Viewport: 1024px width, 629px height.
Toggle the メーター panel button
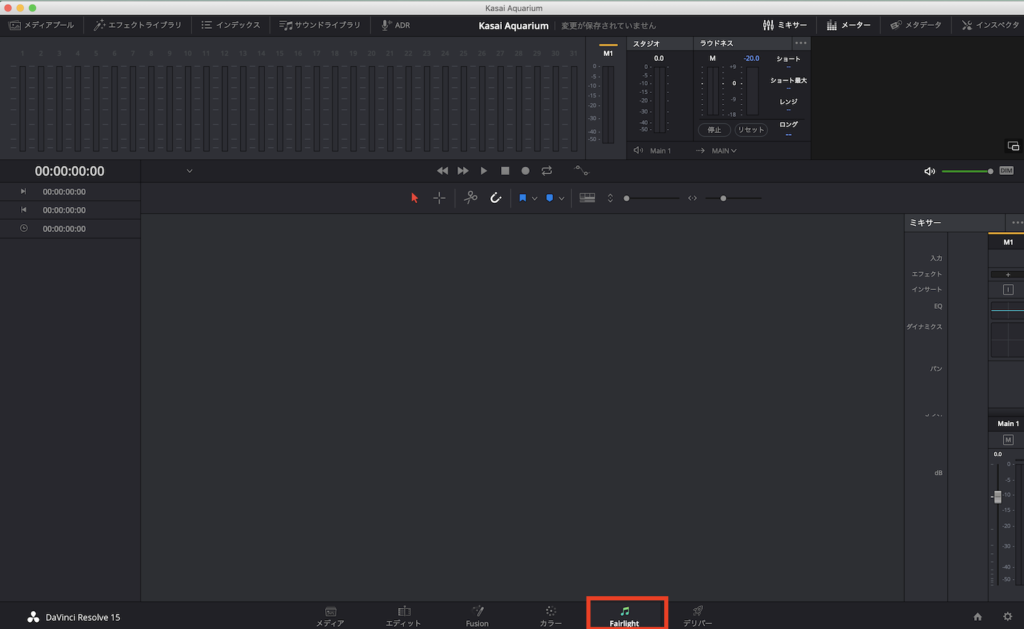pyautogui.click(x=848, y=25)
